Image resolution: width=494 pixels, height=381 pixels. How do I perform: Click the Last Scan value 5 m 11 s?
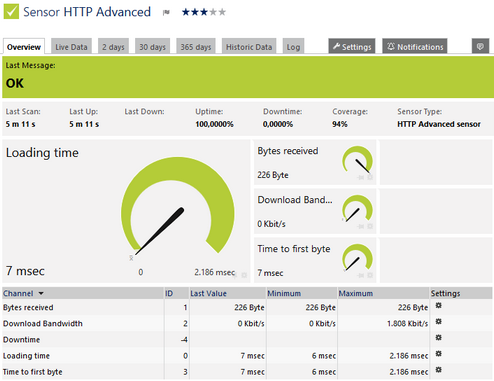(20, 124)
